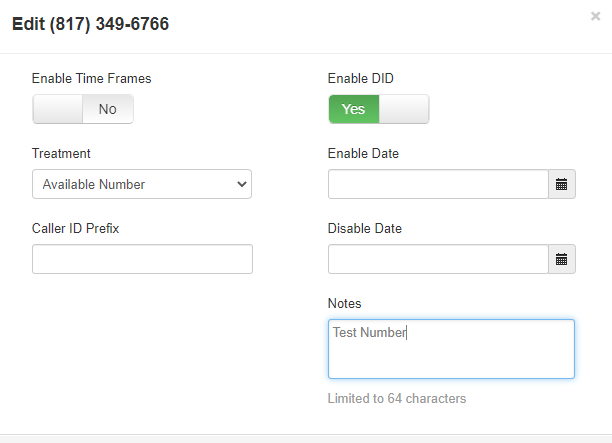Click into the Disable Date text box
The width and height of the screenshot is (612, 443).
(x=438, y=259)
